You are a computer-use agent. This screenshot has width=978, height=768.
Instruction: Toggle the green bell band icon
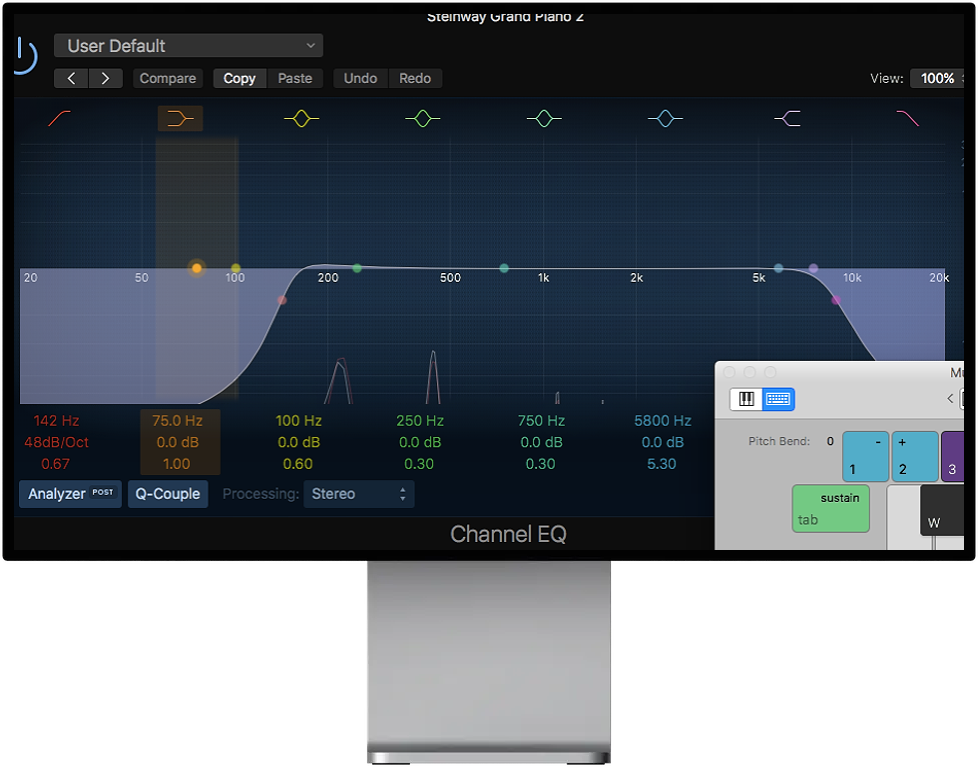(423, 118)
